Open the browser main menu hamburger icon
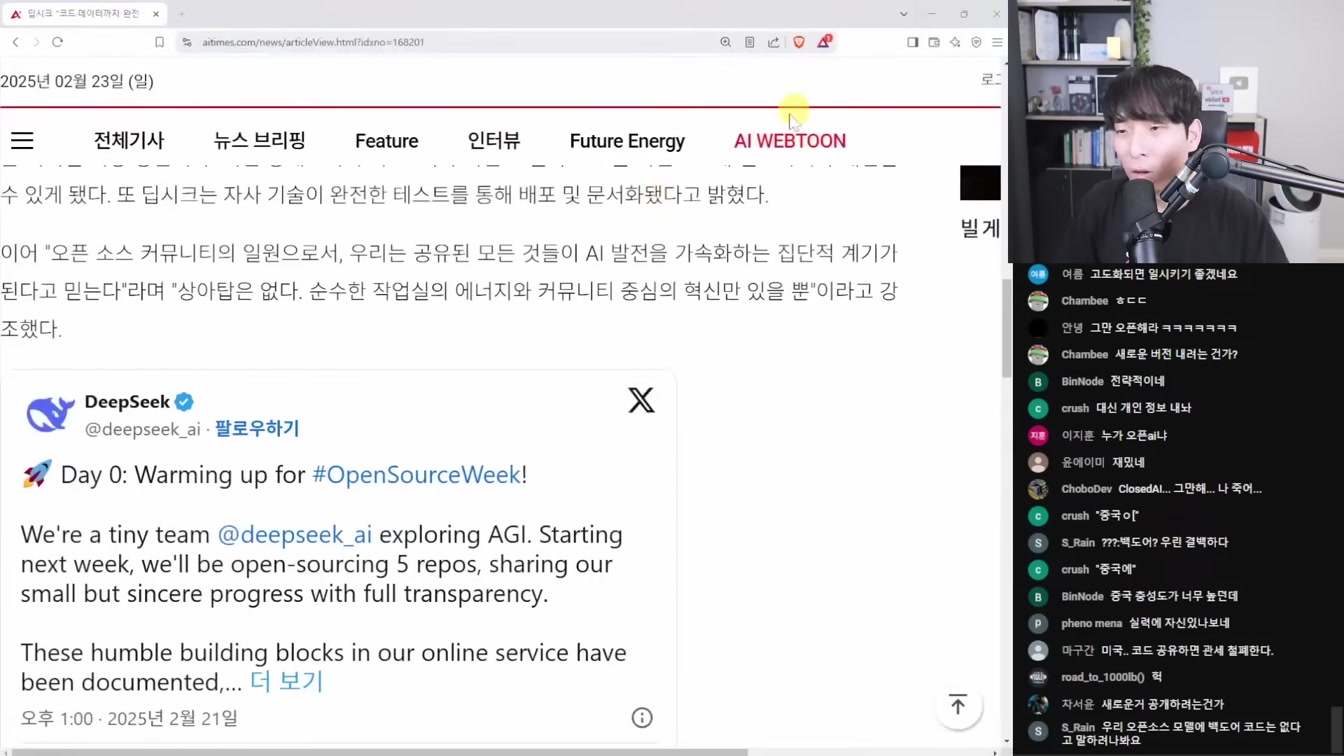 [x=997, y=42]
